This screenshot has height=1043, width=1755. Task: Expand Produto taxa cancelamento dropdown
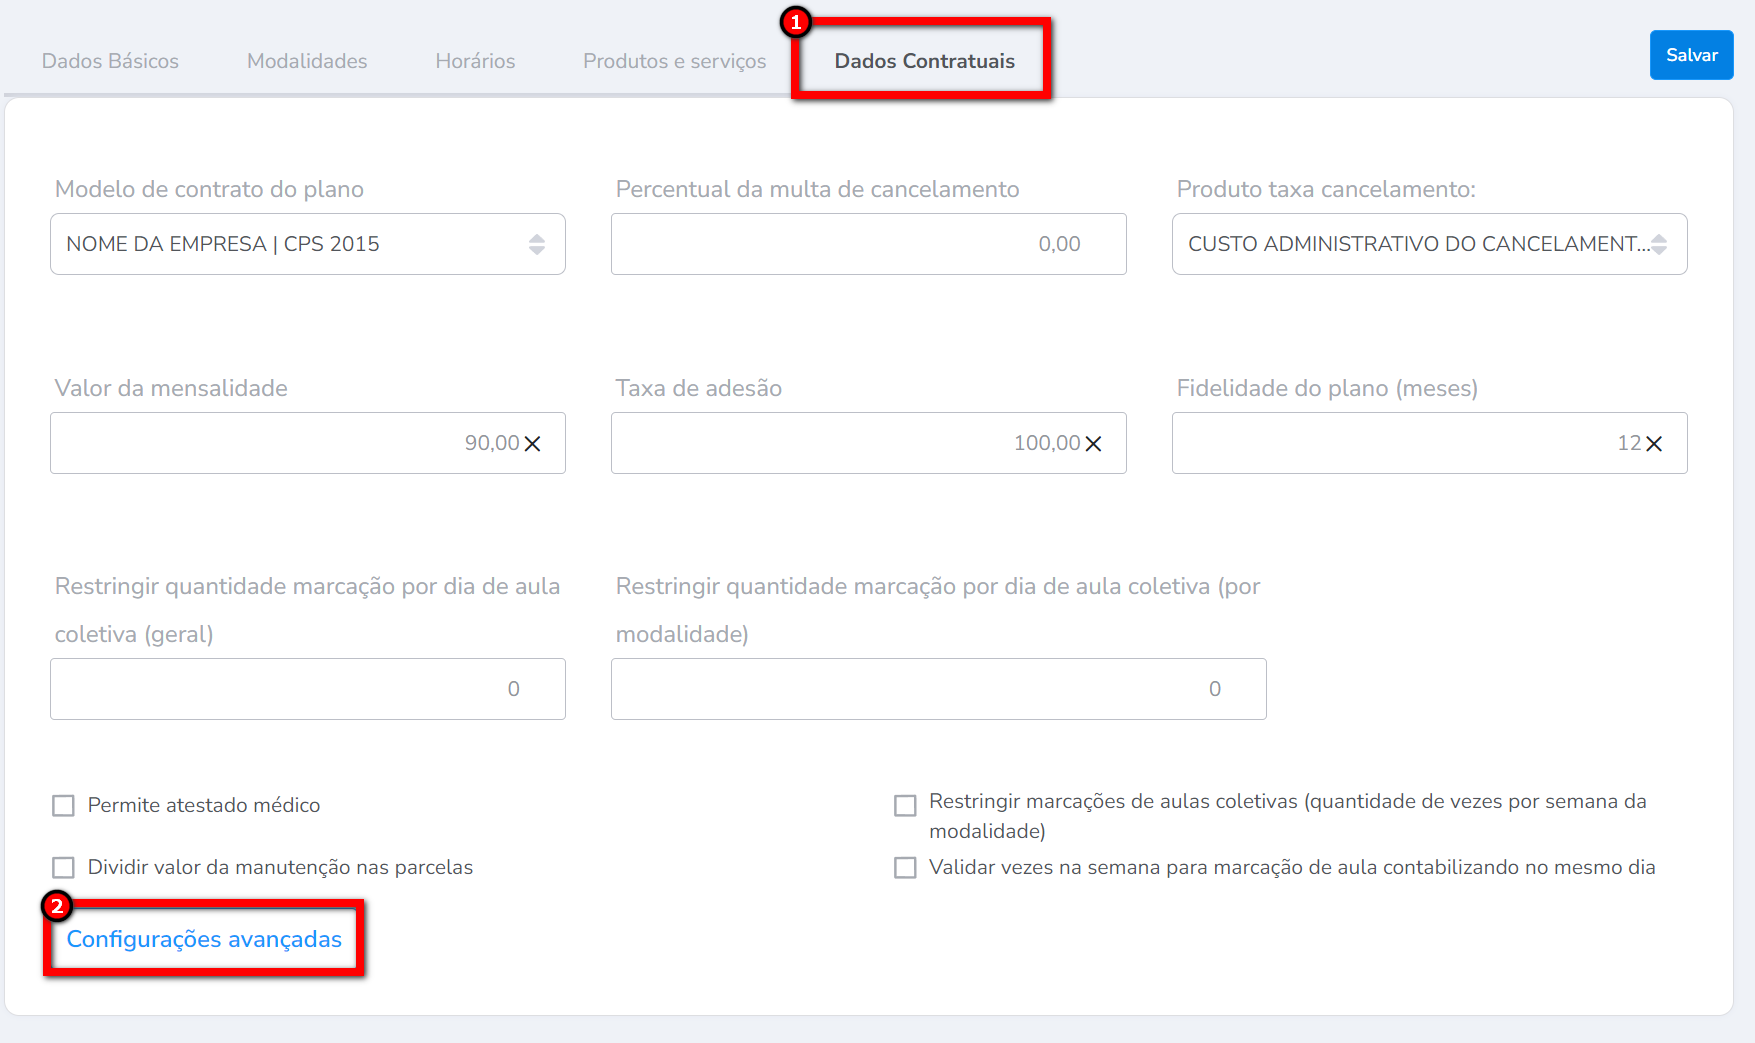tap(1428, 244)
